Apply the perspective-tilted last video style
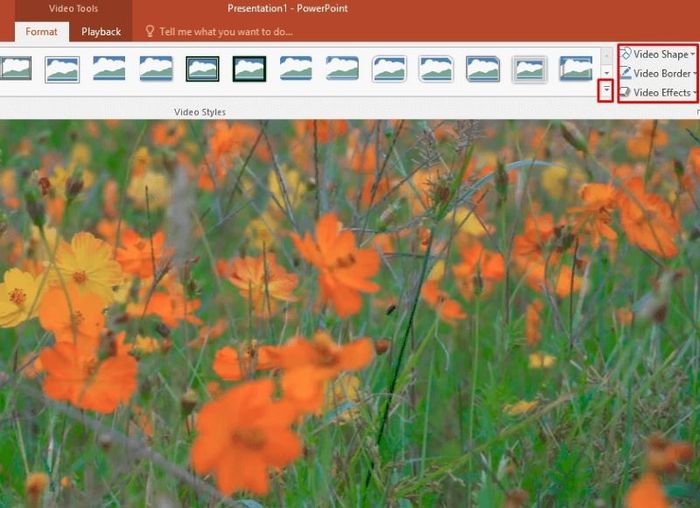700x508 pixels. 576,68
